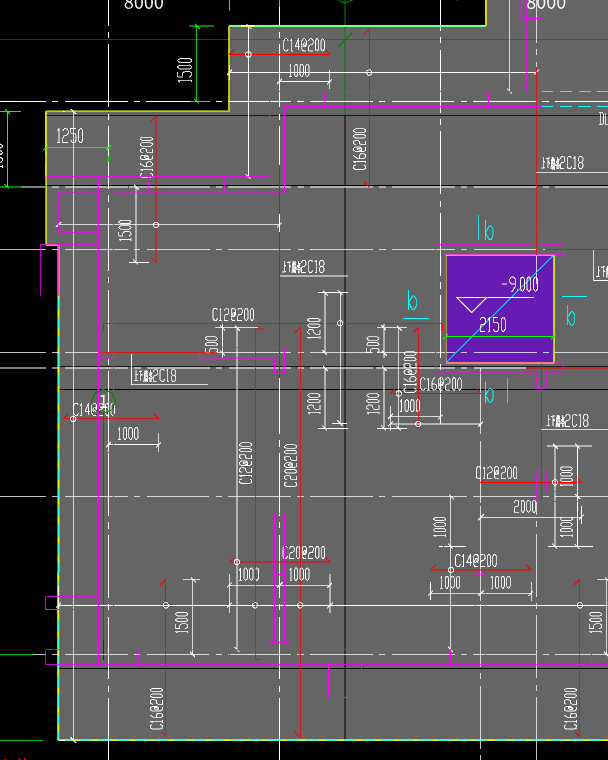Click the "-9.000" elevation text
Image resolution: width=608 pixels, height=760 pixels.
click(x=520, y=284)
